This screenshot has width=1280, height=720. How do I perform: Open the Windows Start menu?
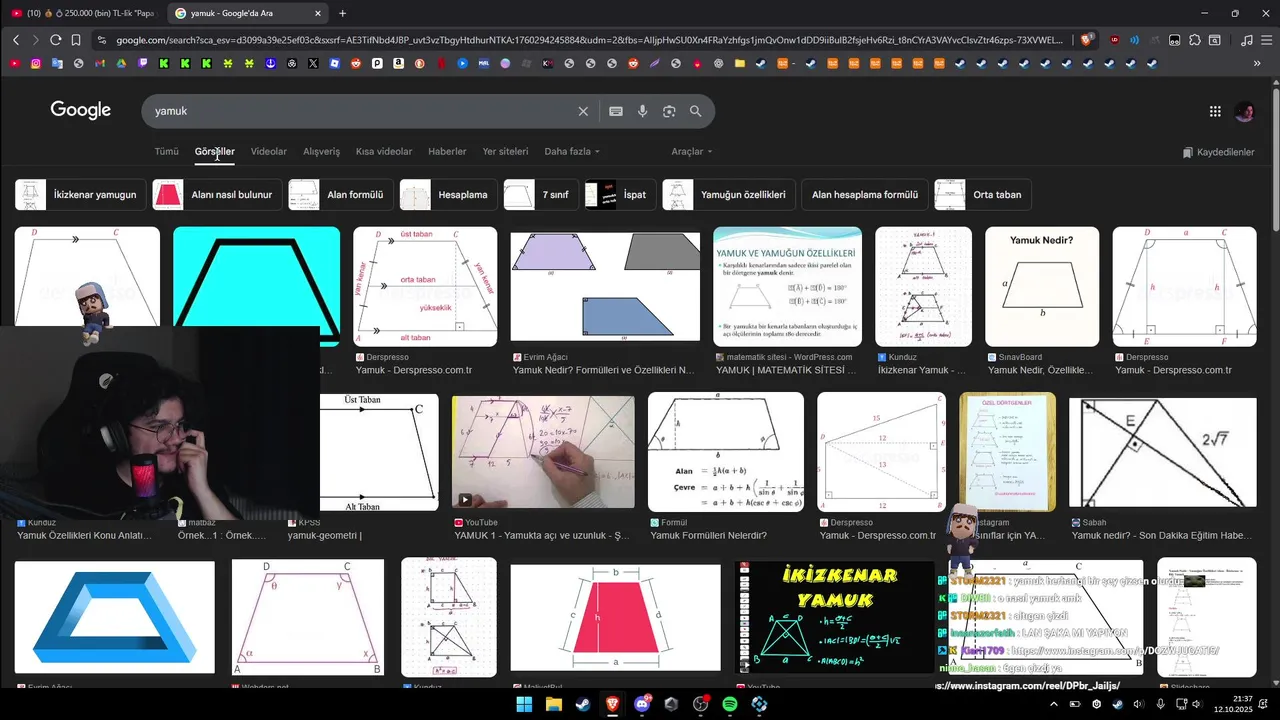[x=524, y=704]
